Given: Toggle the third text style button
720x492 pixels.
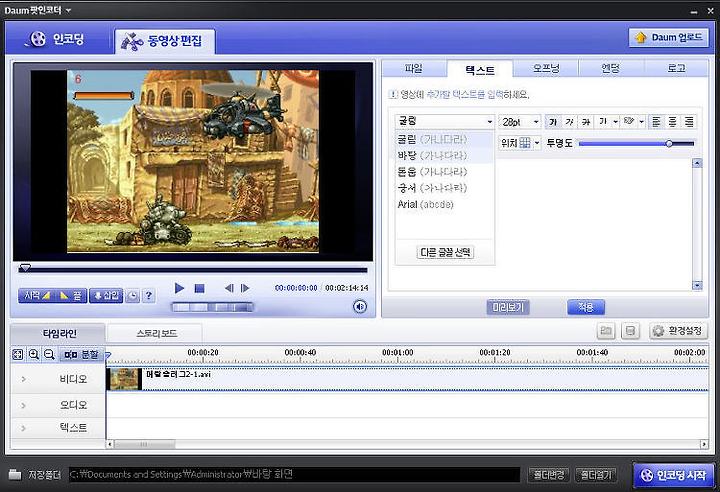Looking at the screenshot, I should (x=585, y=122).
